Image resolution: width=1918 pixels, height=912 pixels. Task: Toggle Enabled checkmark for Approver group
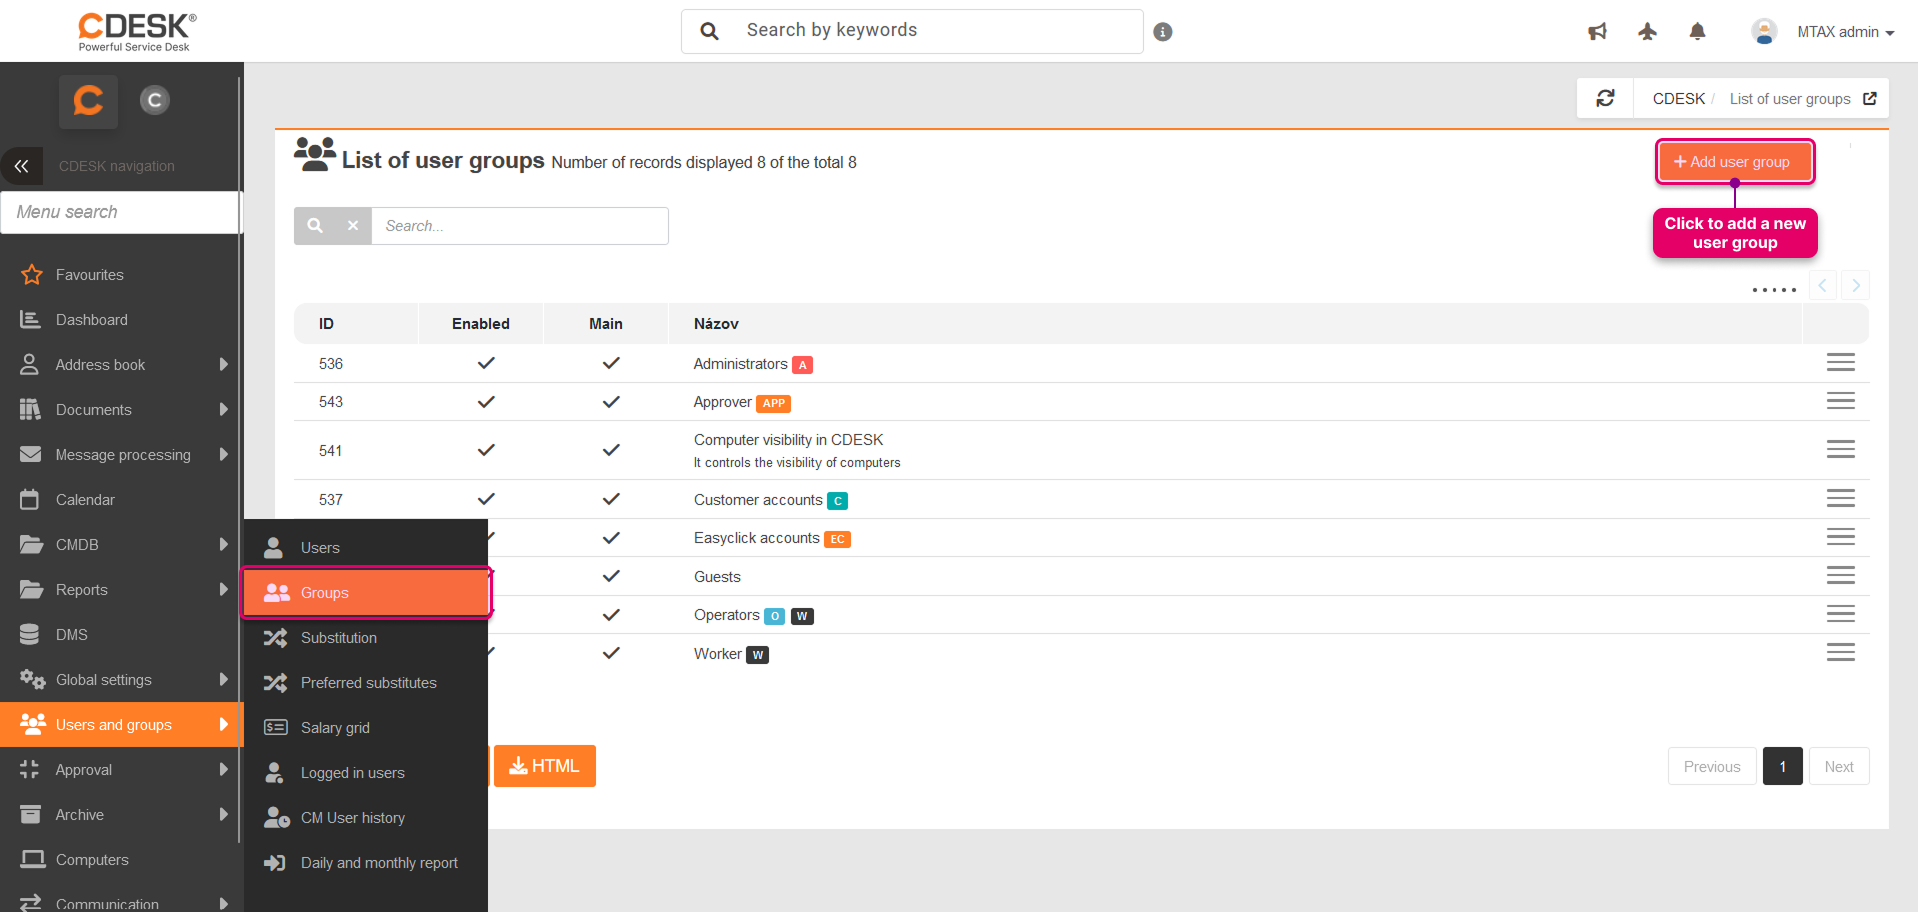click(486, 402)
